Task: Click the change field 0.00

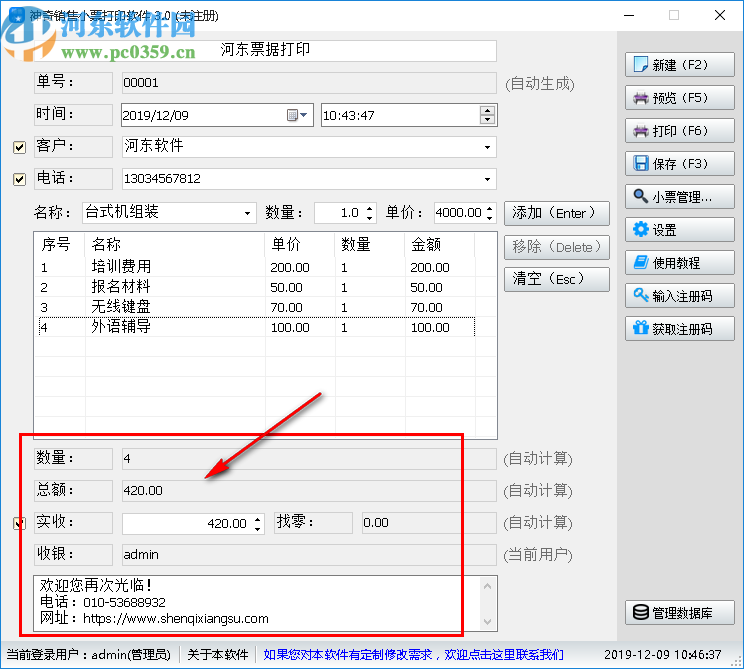Action: (429, 523)
